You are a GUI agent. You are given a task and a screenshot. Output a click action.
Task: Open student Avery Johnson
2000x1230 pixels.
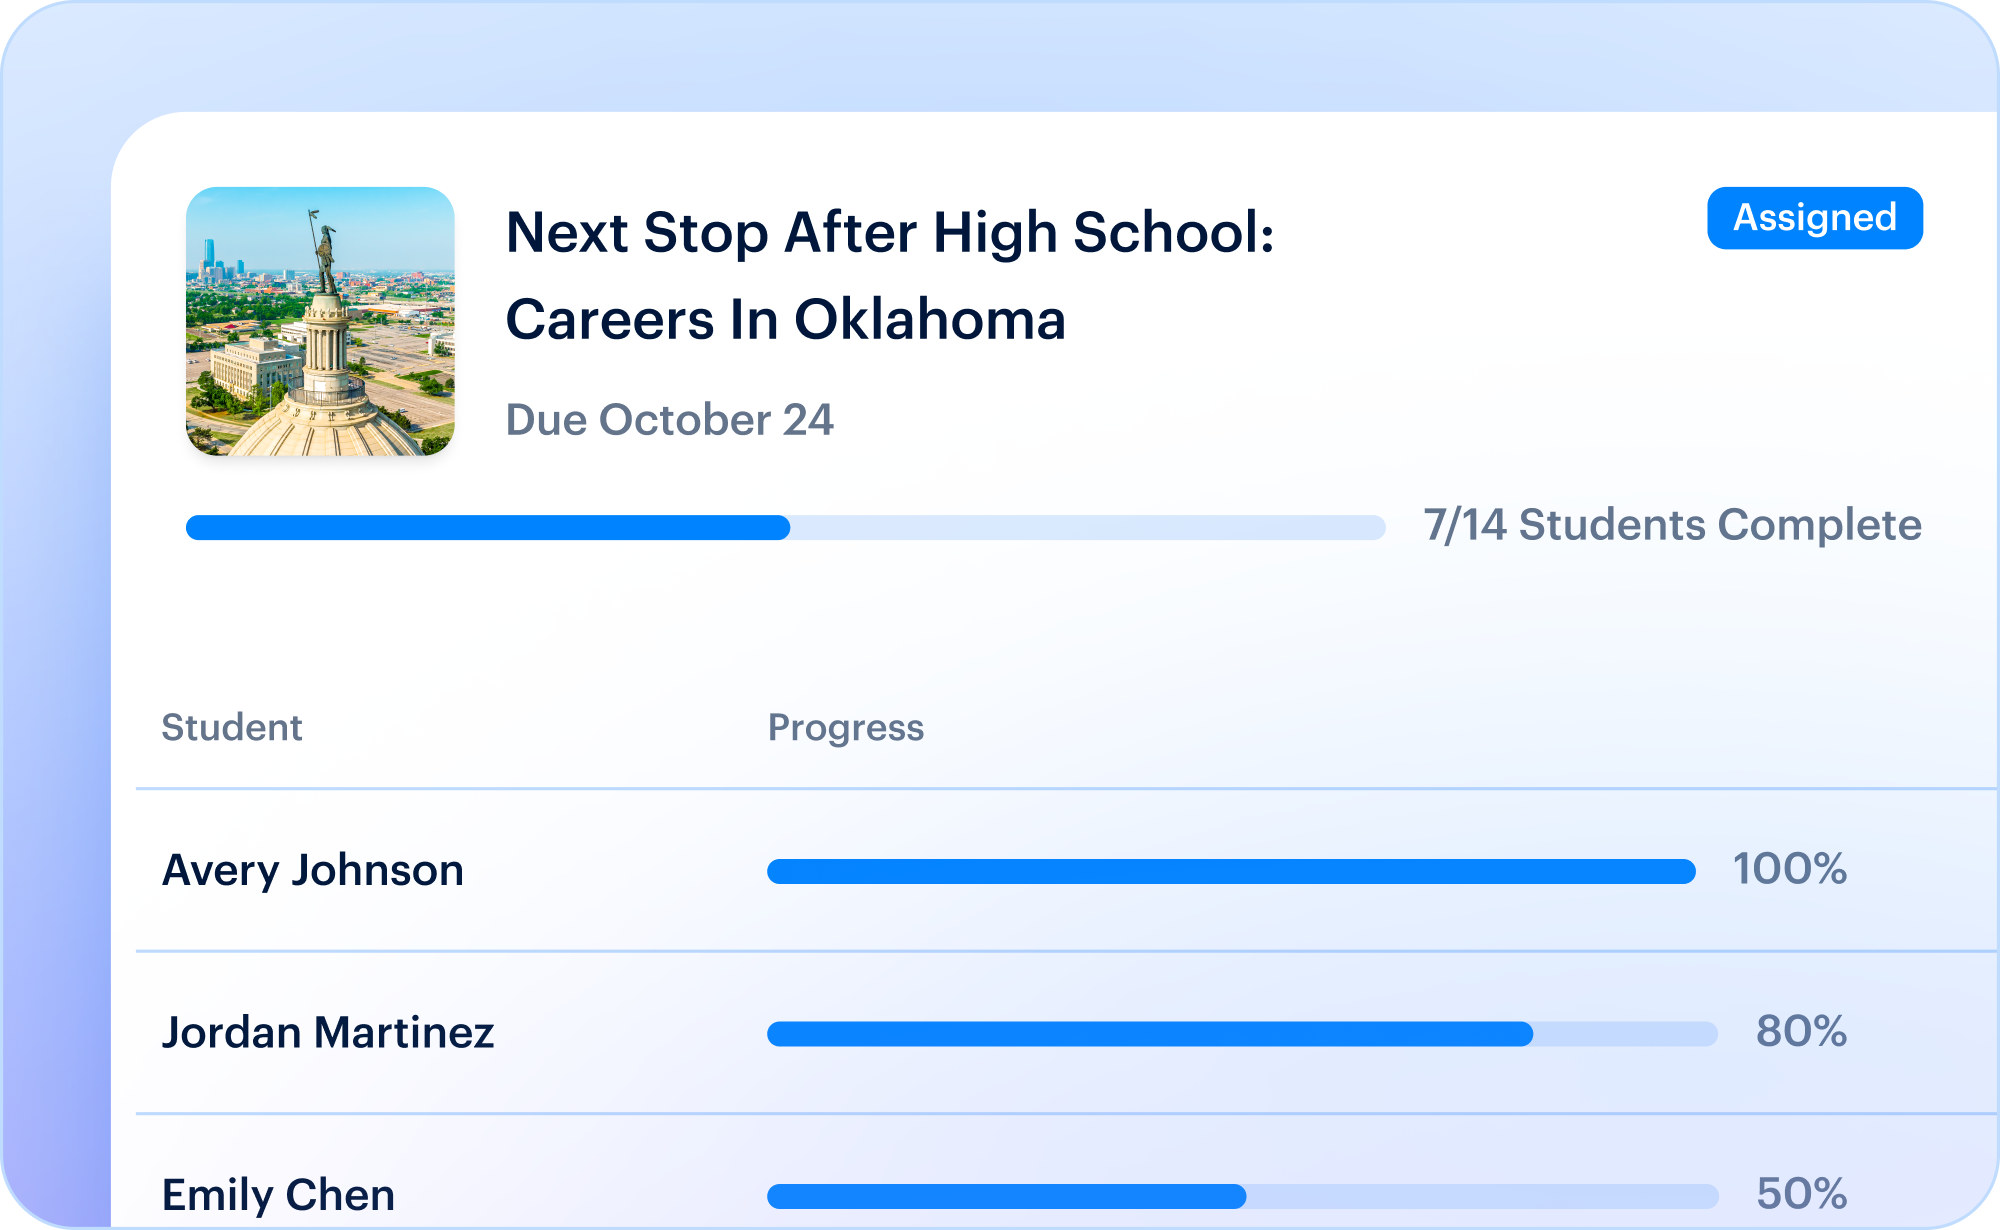(x=313, y=870)
